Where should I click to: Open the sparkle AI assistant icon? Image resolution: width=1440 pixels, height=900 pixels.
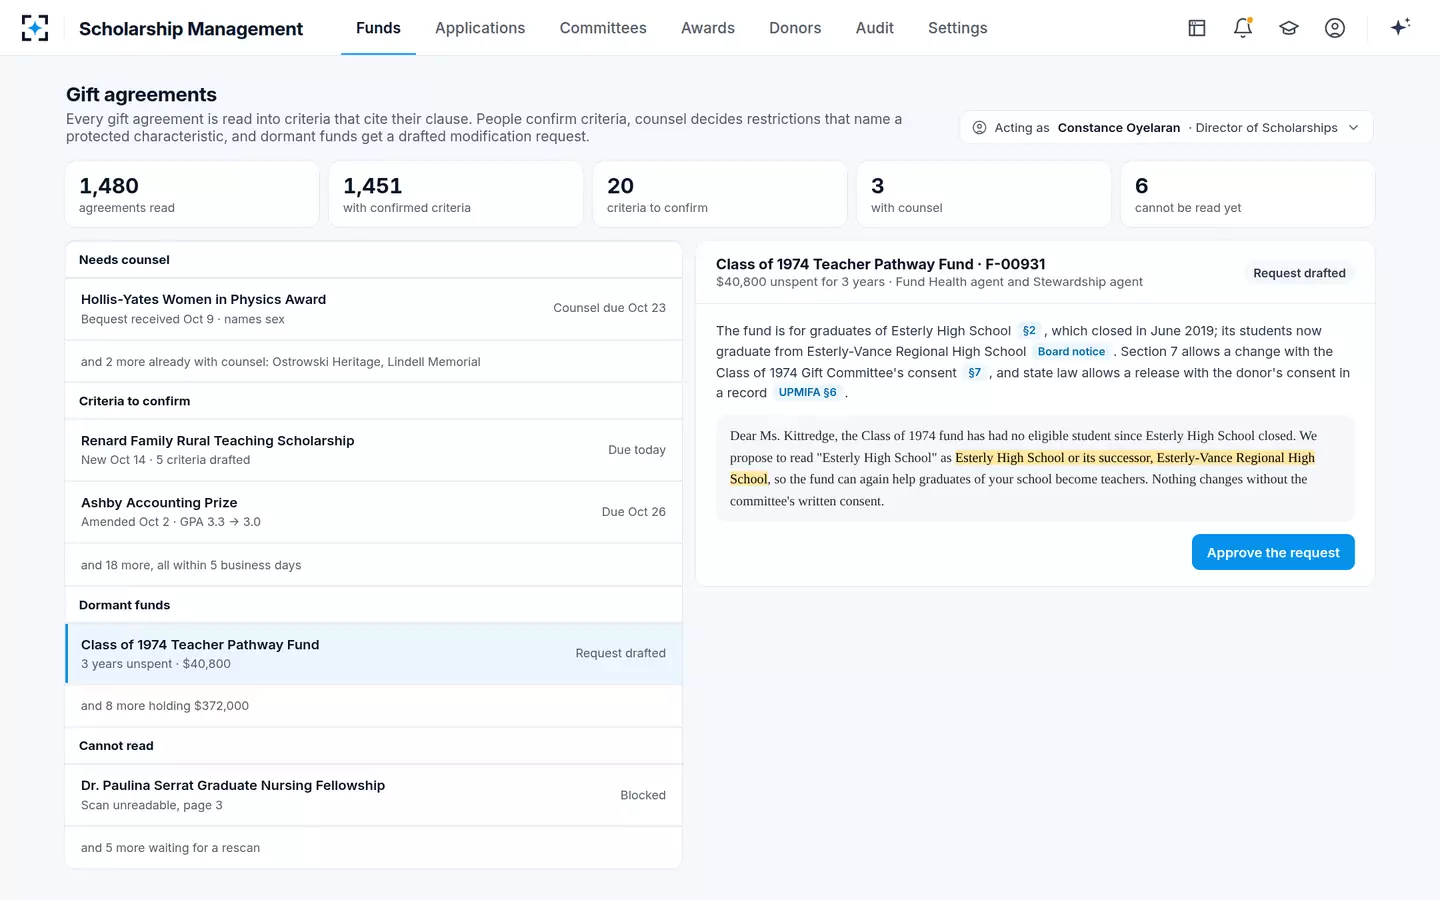(x=1400, y=27)
